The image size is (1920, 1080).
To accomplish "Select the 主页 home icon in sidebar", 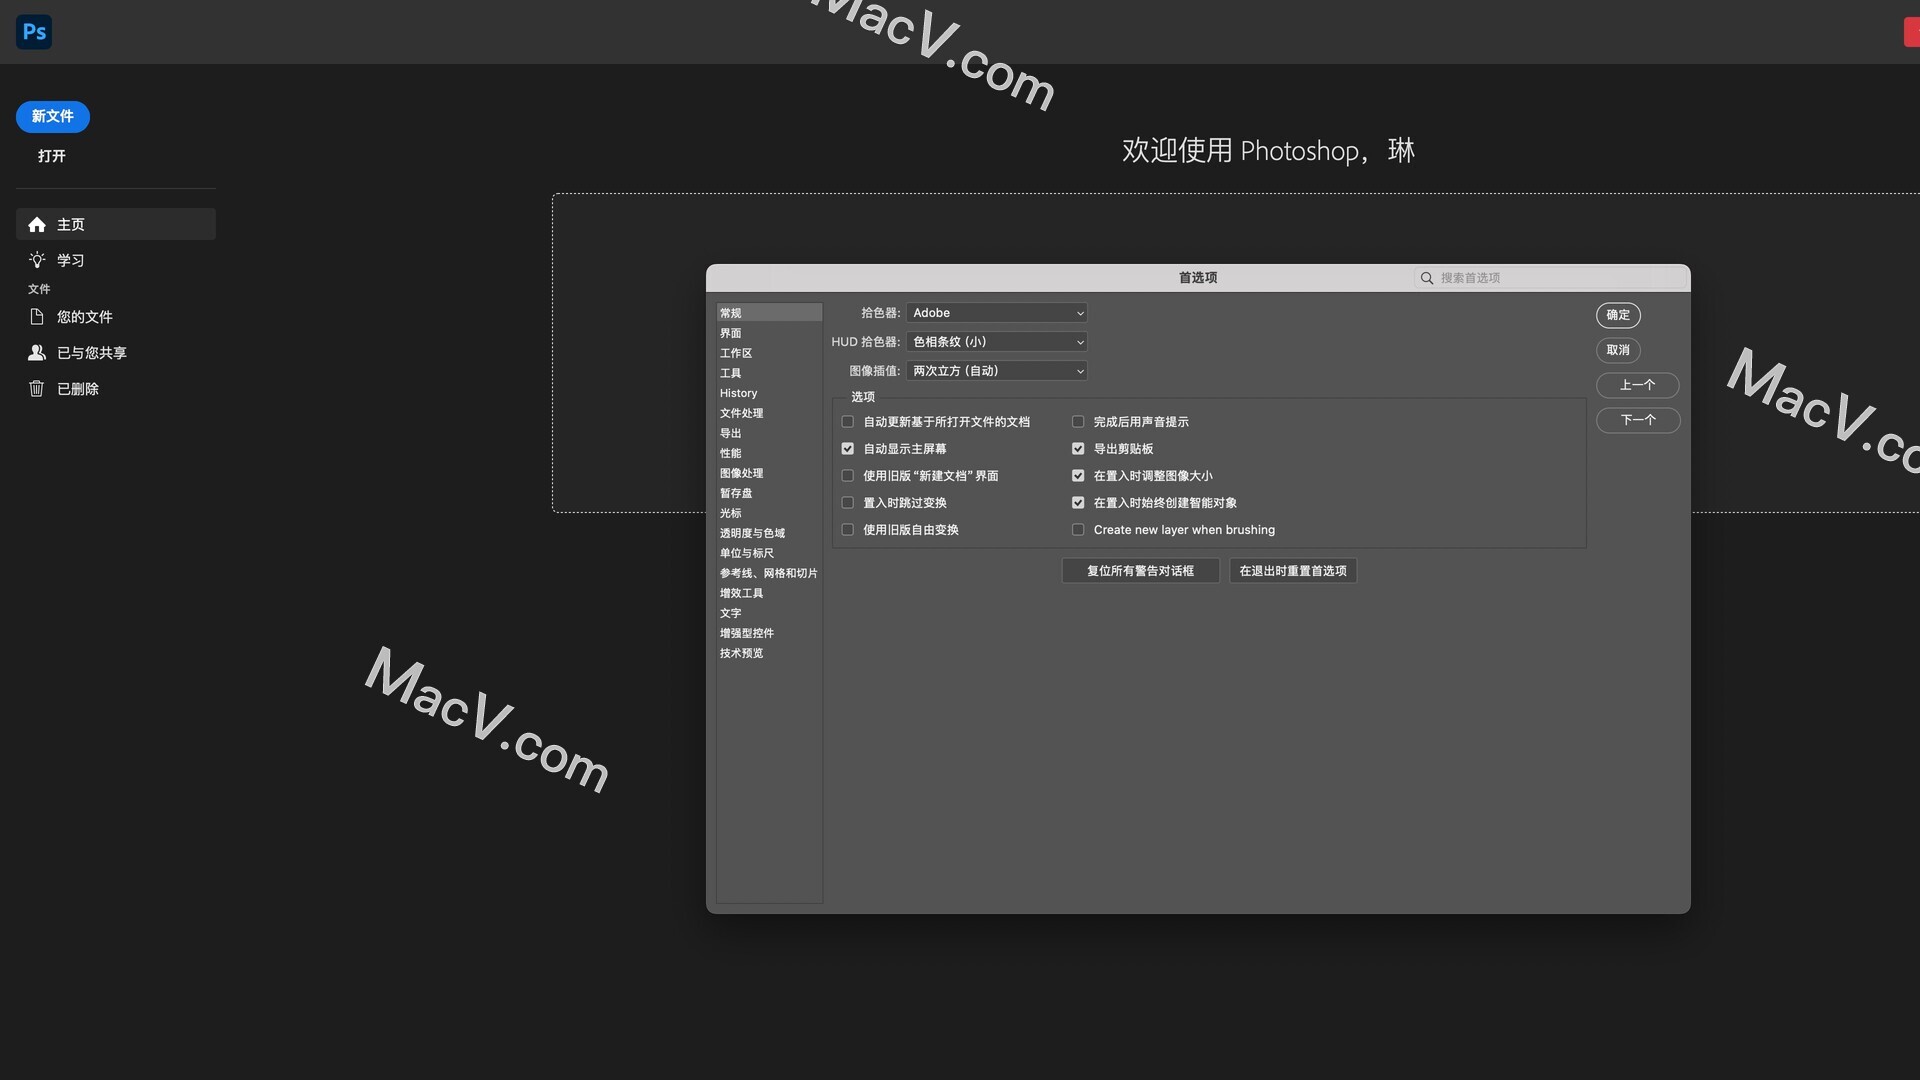I will [x=37, y=224].
